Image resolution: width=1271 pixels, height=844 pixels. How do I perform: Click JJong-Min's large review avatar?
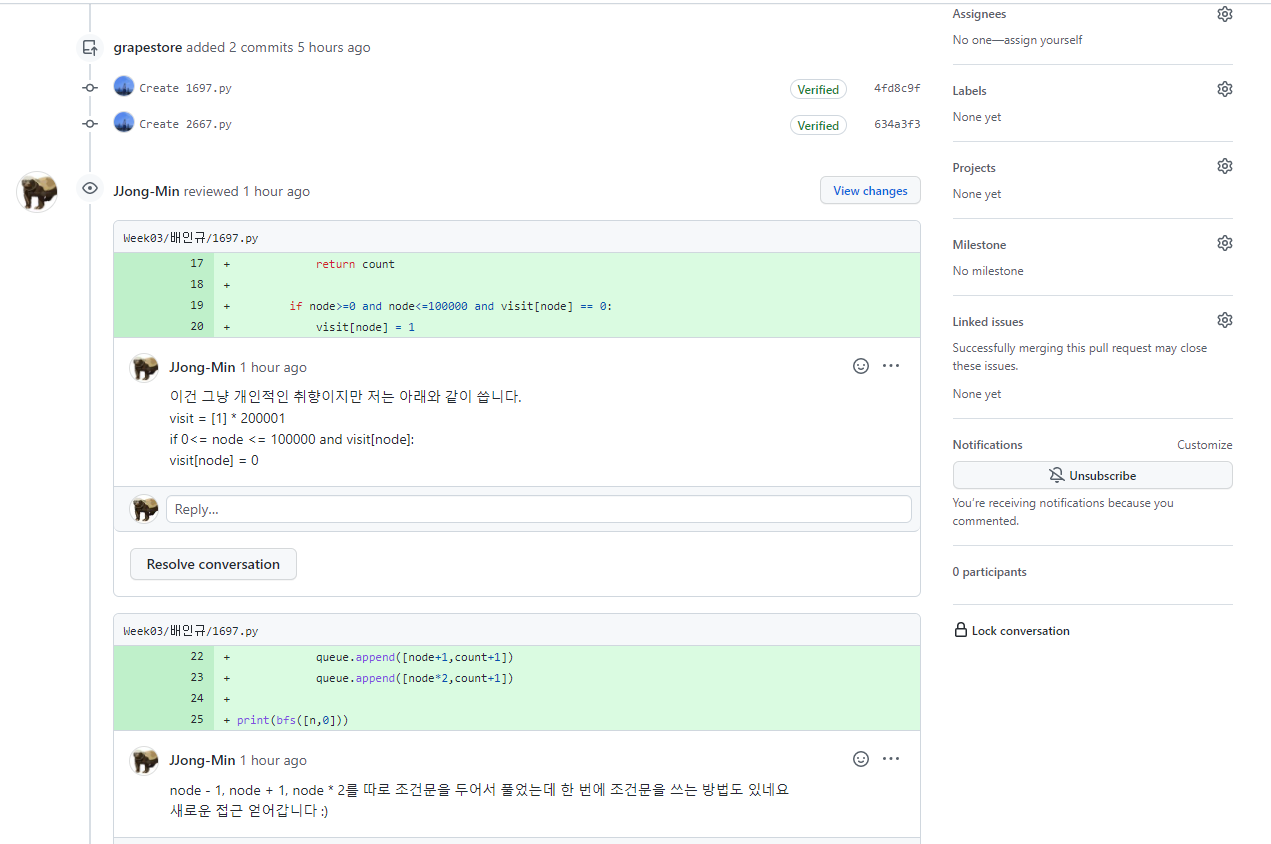37,191
